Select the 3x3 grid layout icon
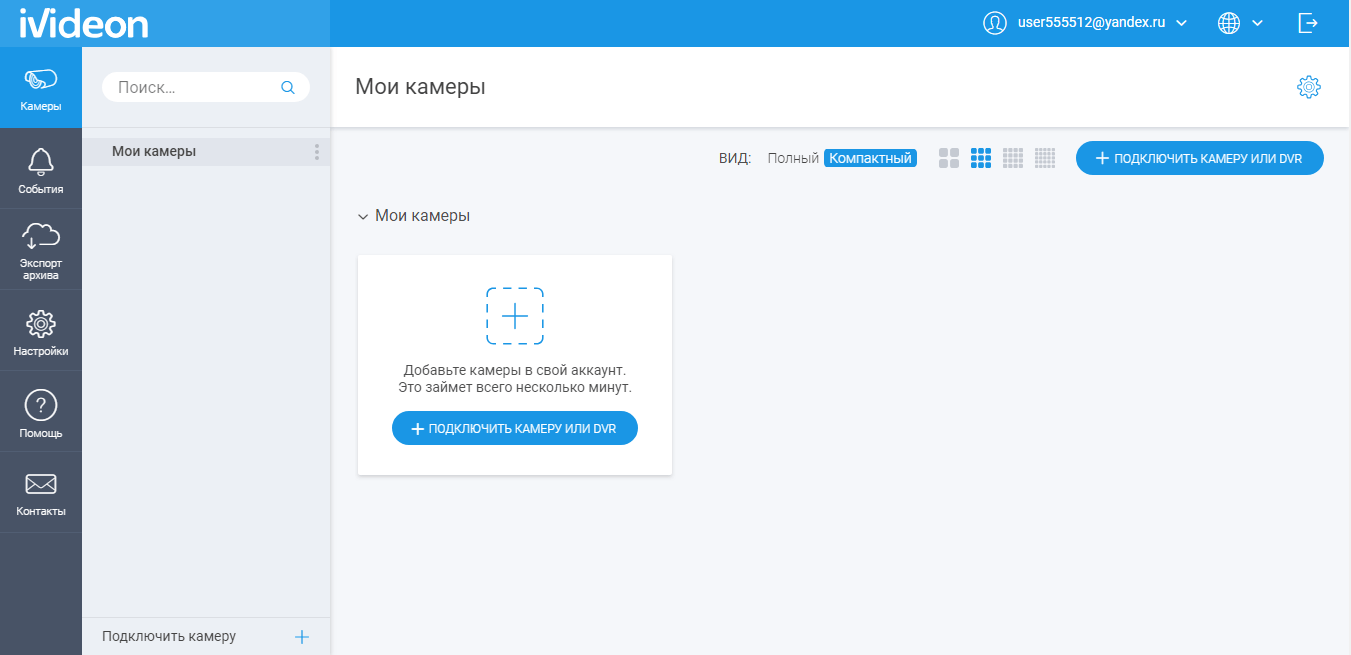Viewport: 1351px width, 655px height. tap(981, 158)
